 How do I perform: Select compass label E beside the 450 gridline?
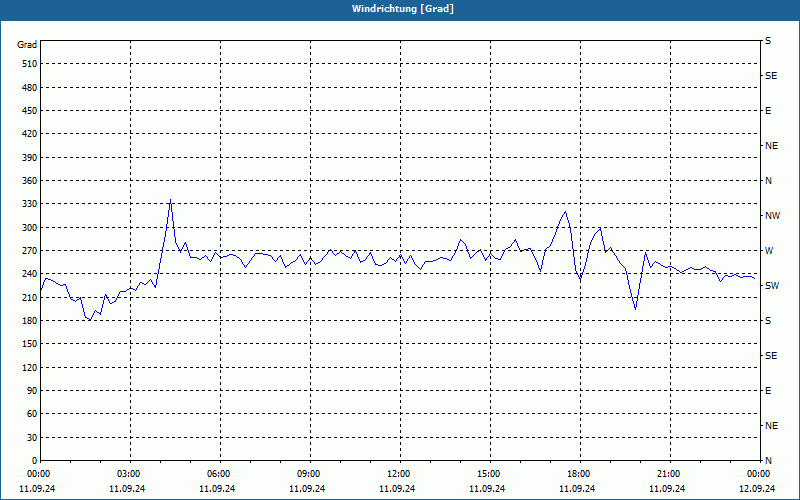coord(768,111)
